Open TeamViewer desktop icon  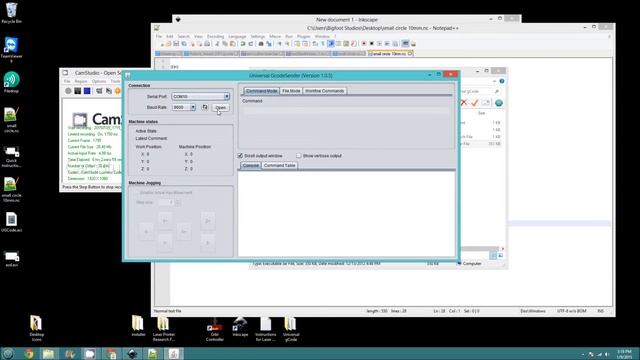click(11, 49)
